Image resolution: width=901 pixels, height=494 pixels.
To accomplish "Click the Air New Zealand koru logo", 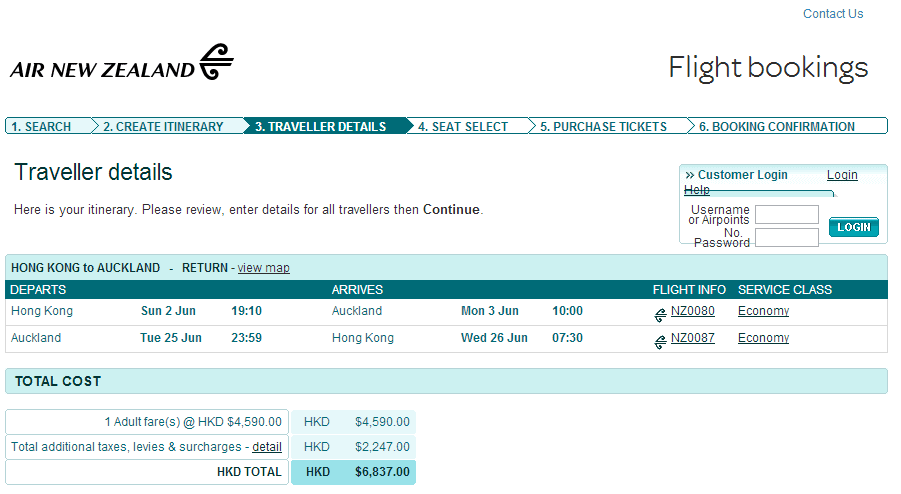I will click(216, 62).
